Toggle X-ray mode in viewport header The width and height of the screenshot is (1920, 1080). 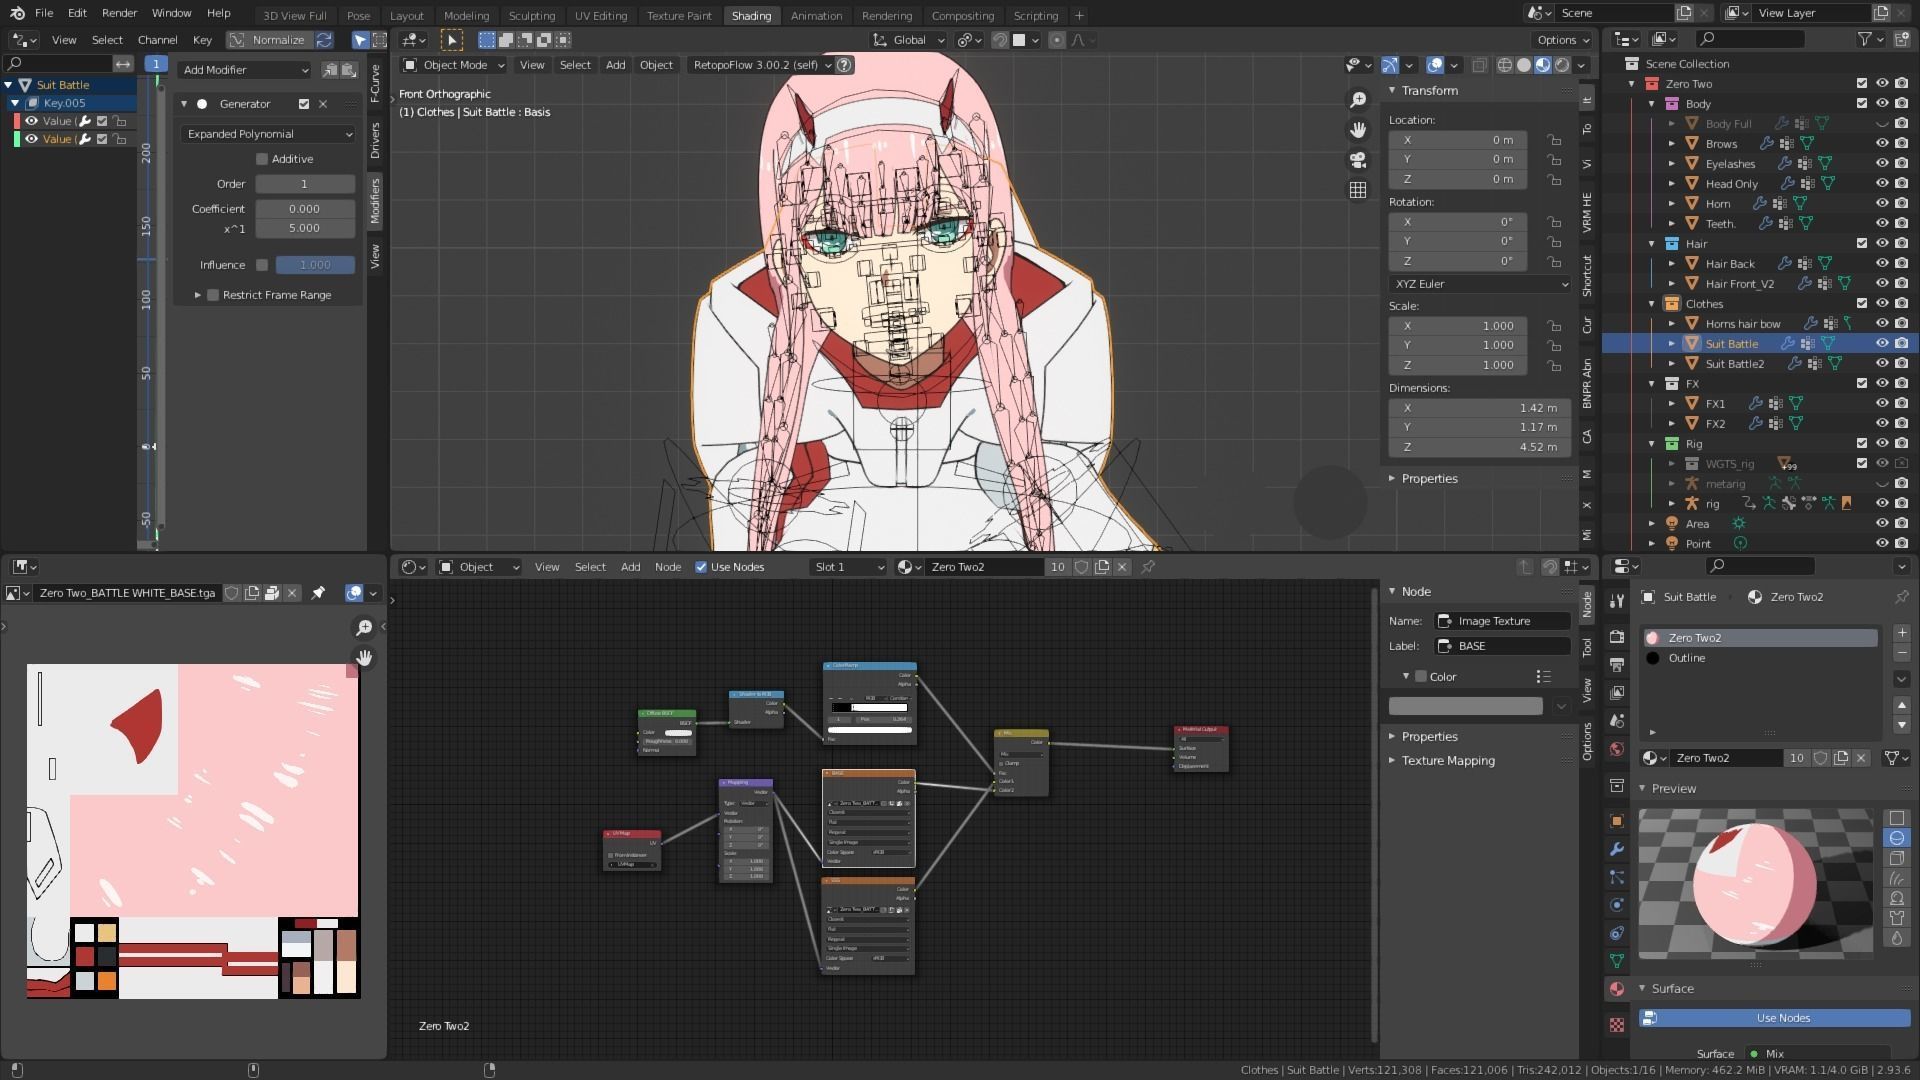point(1479,65)
